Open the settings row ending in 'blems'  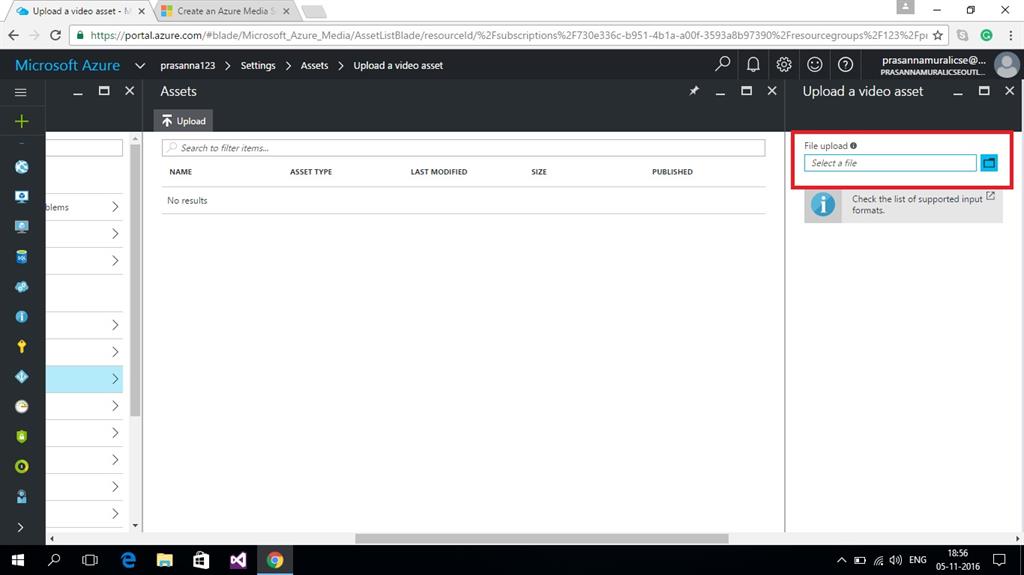tap(84, 207)
